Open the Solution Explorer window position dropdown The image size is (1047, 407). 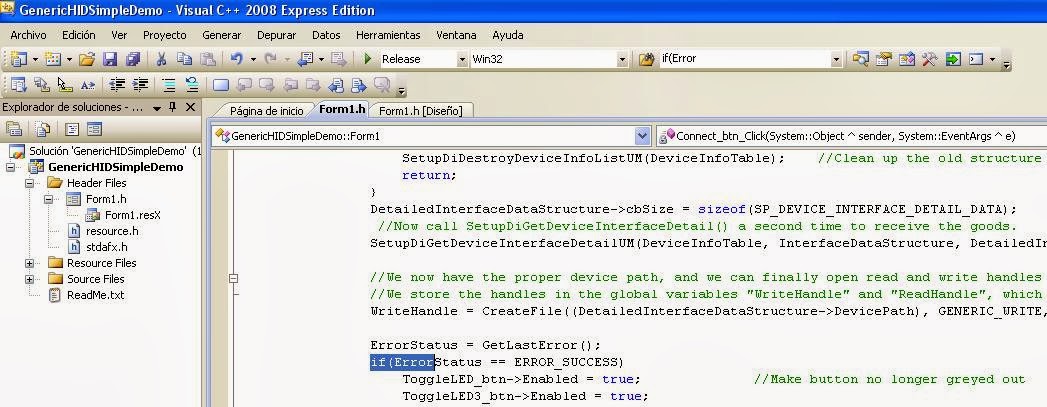(x=157, y=108)
